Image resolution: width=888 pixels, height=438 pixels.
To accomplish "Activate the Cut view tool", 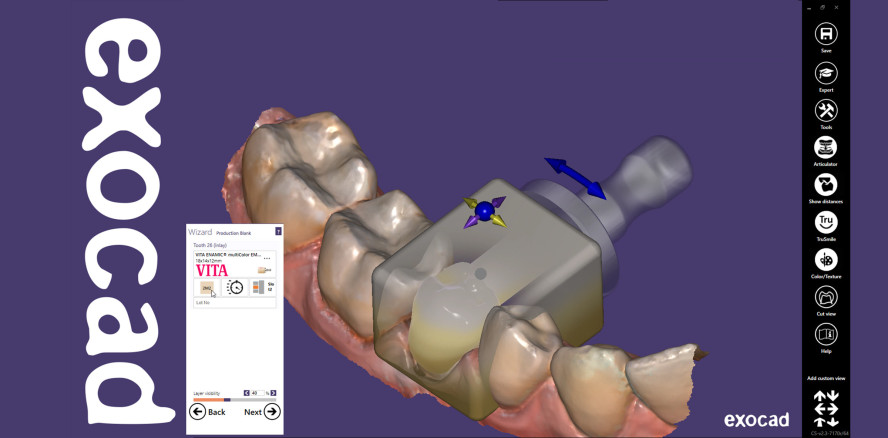I will coord(826,297).
